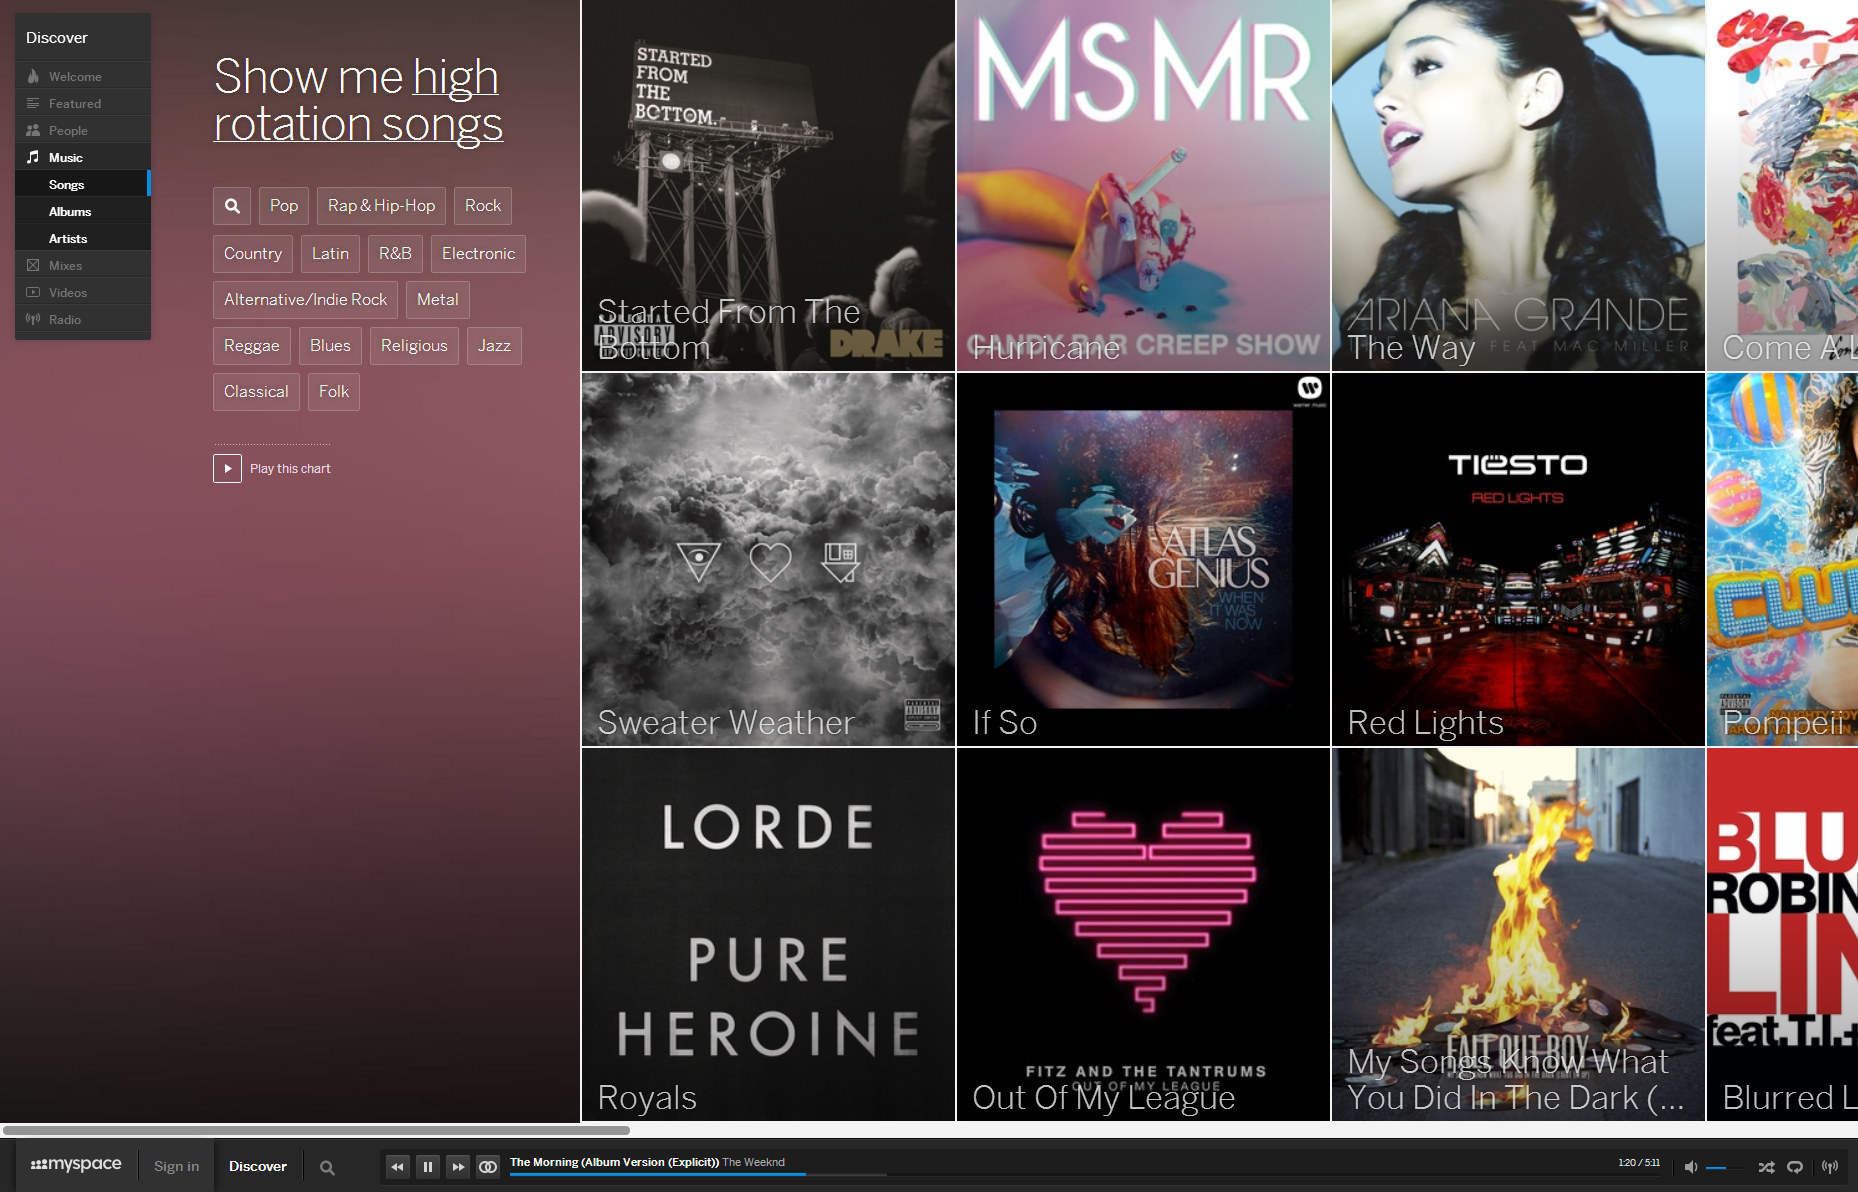
Task: Select Music in the Discover sidebar
Action: click(83, 157)
